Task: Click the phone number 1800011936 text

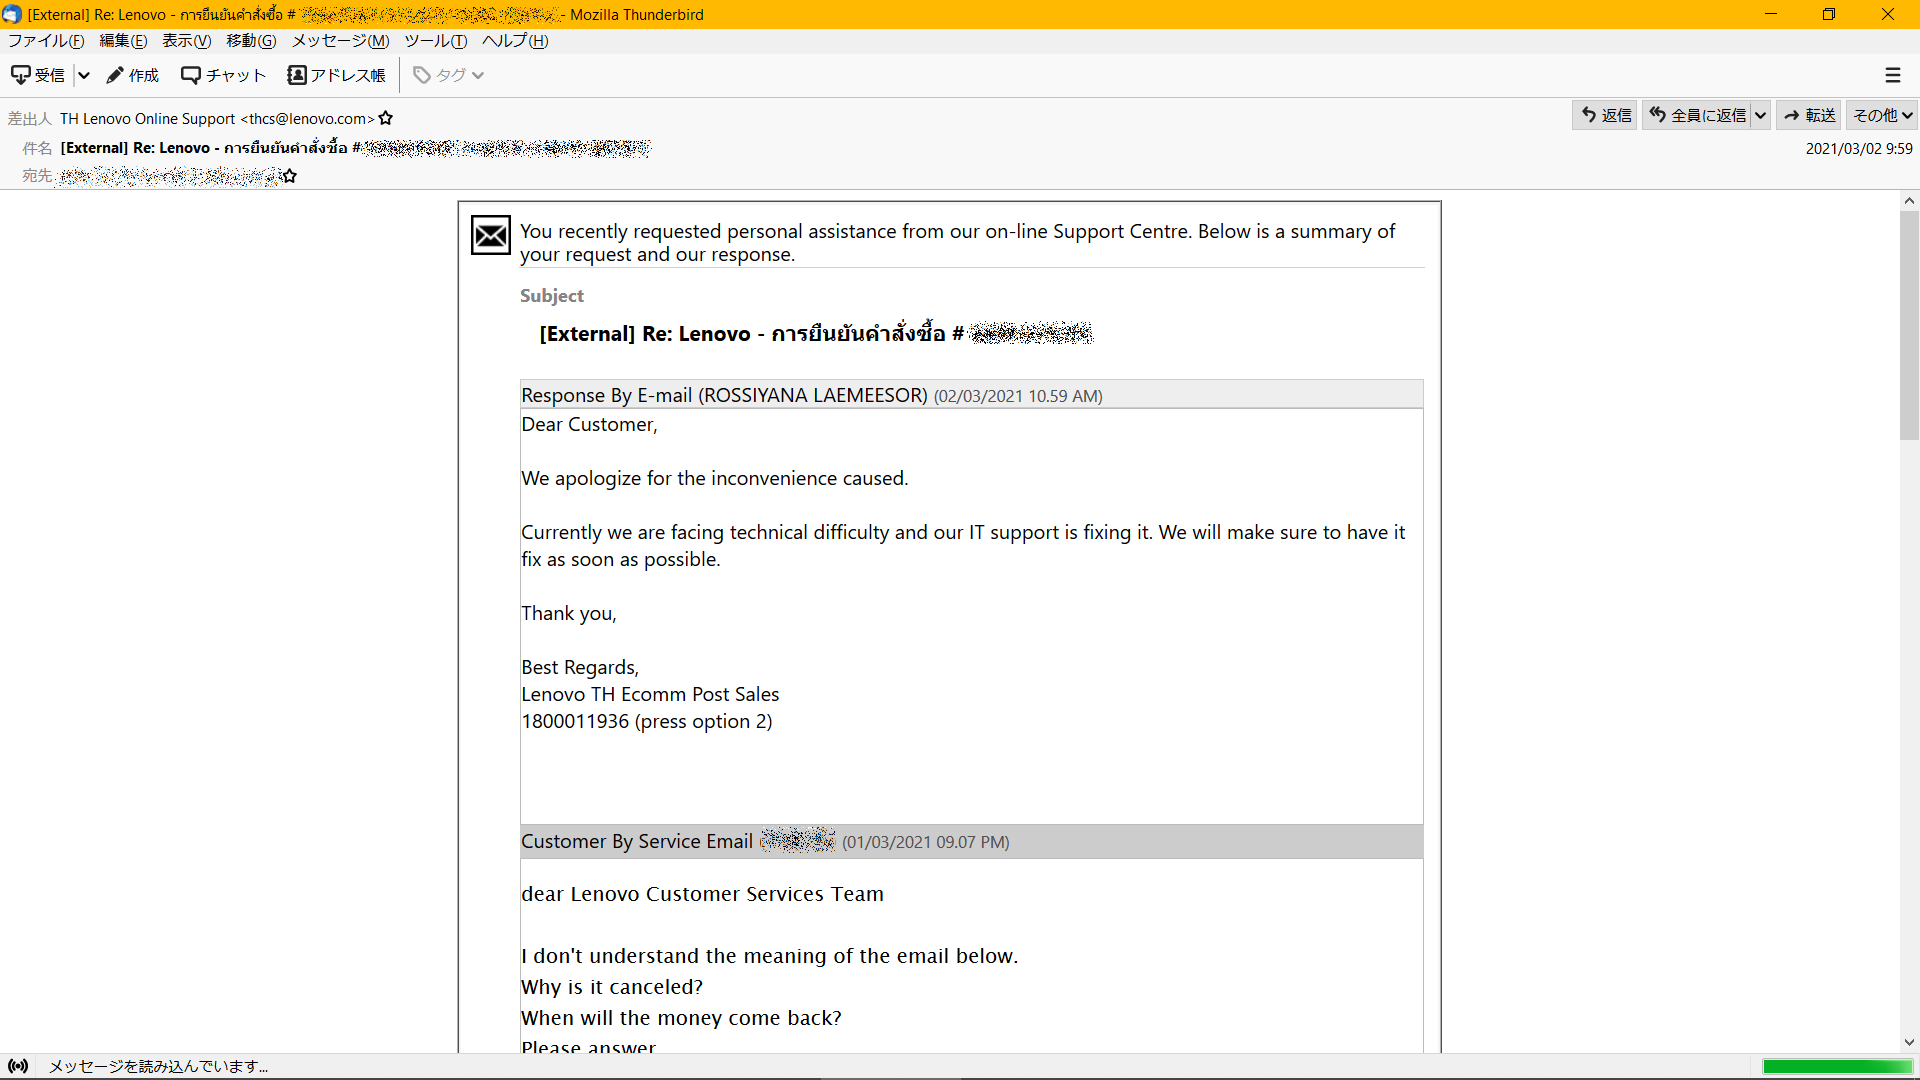Action: [x=575, y=722]
